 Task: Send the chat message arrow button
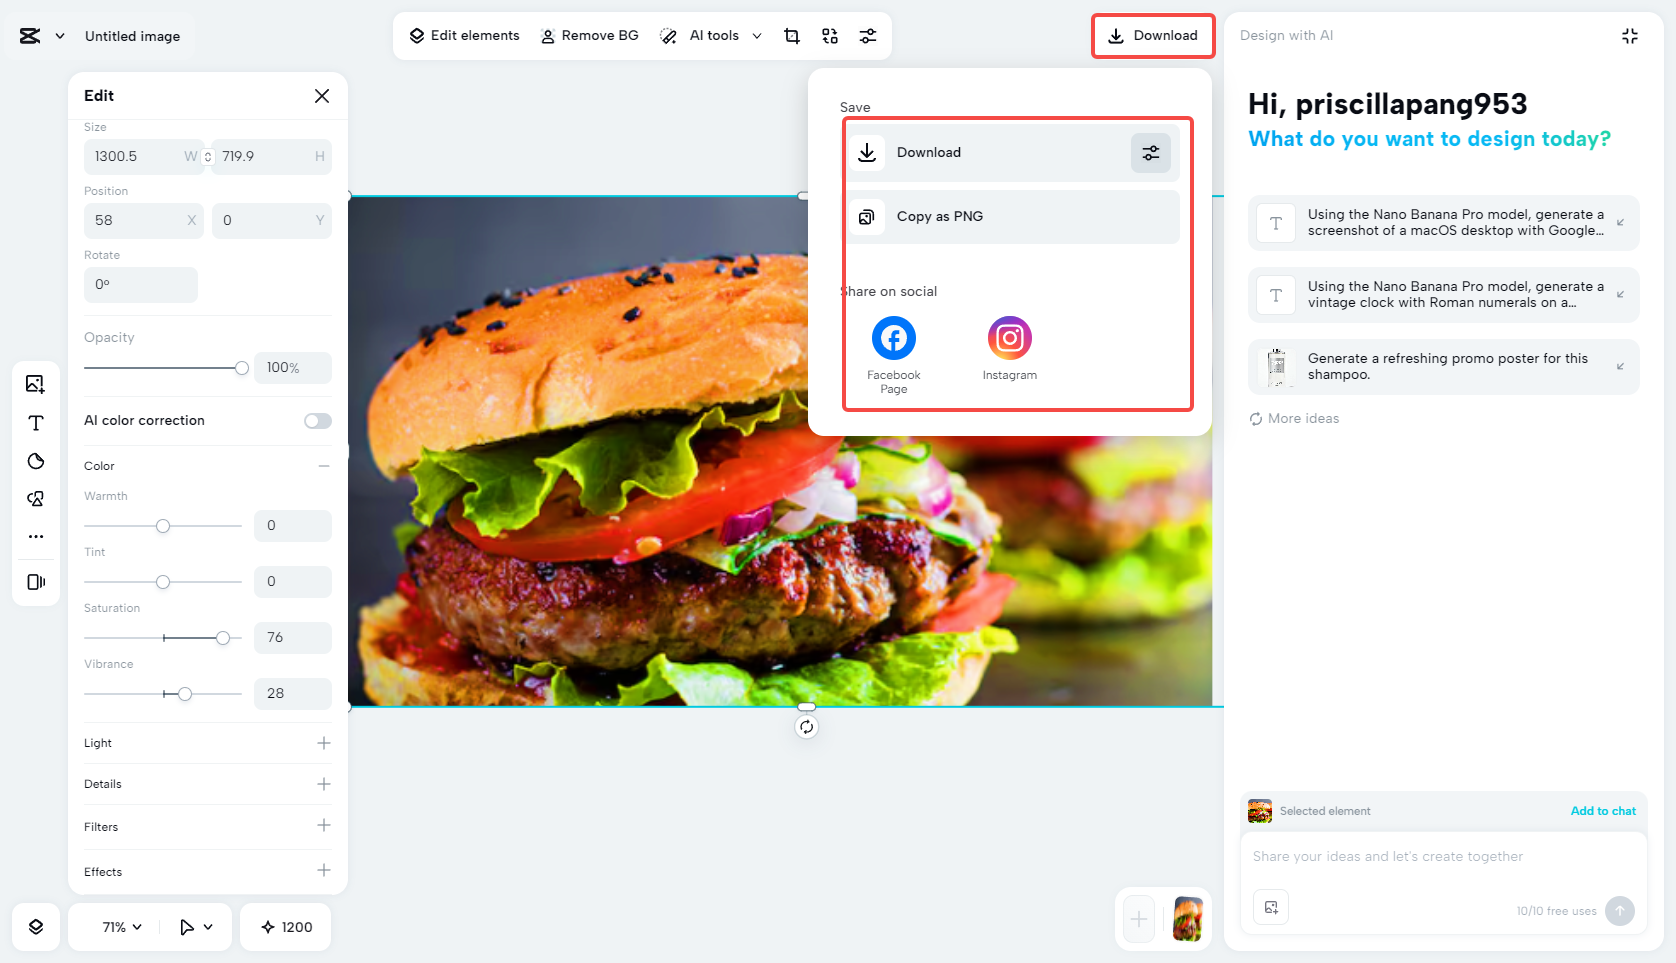tap(1620, 911)
